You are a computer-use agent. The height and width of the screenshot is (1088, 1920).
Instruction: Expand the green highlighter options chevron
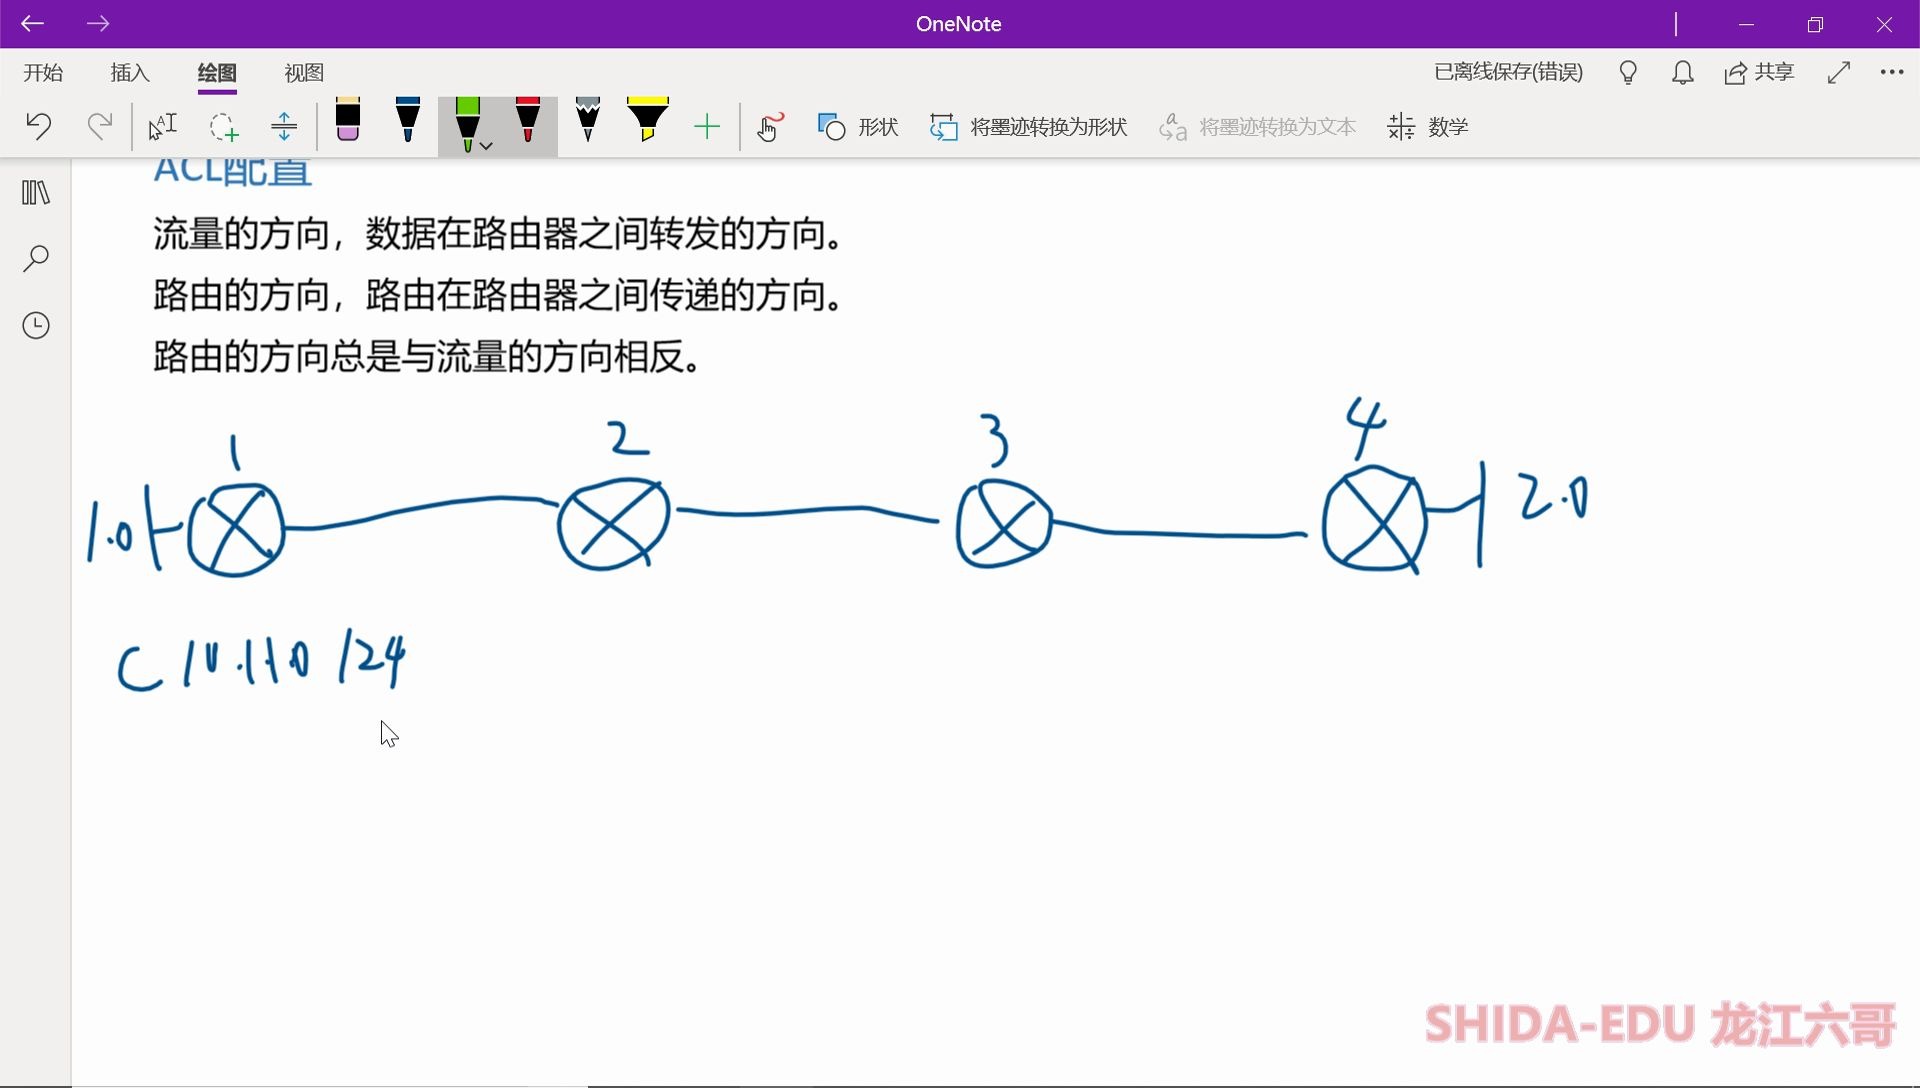click(486, 144)
